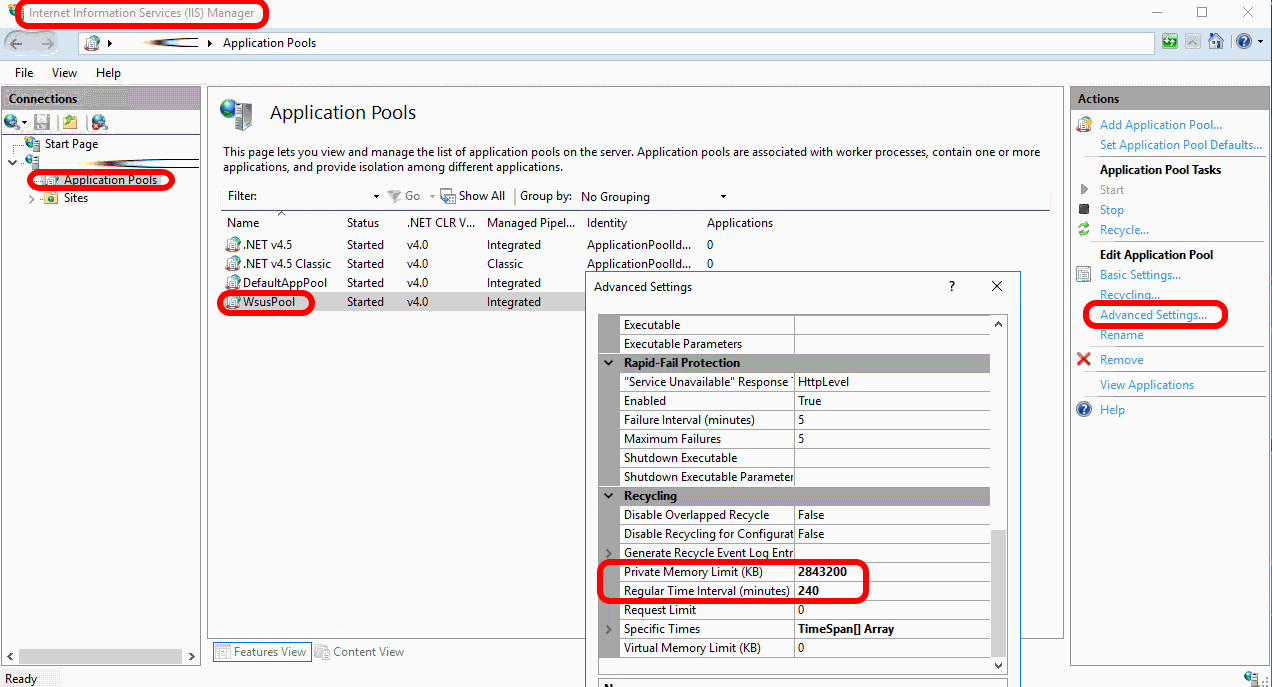
Task: Open Basic Settings from Actions pane
Action: 1140,275
